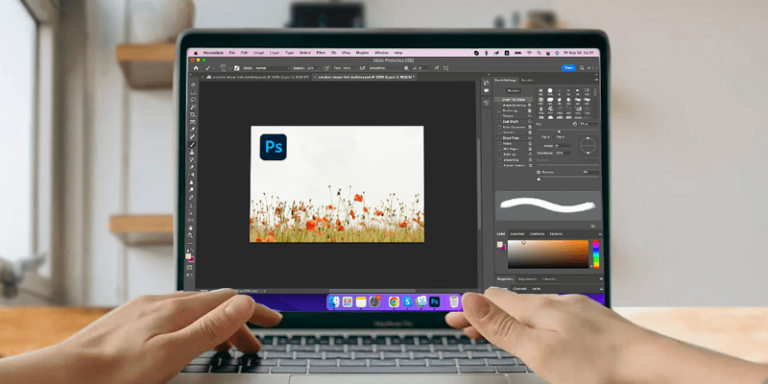Open smoothing options gear

pos(406,68)
